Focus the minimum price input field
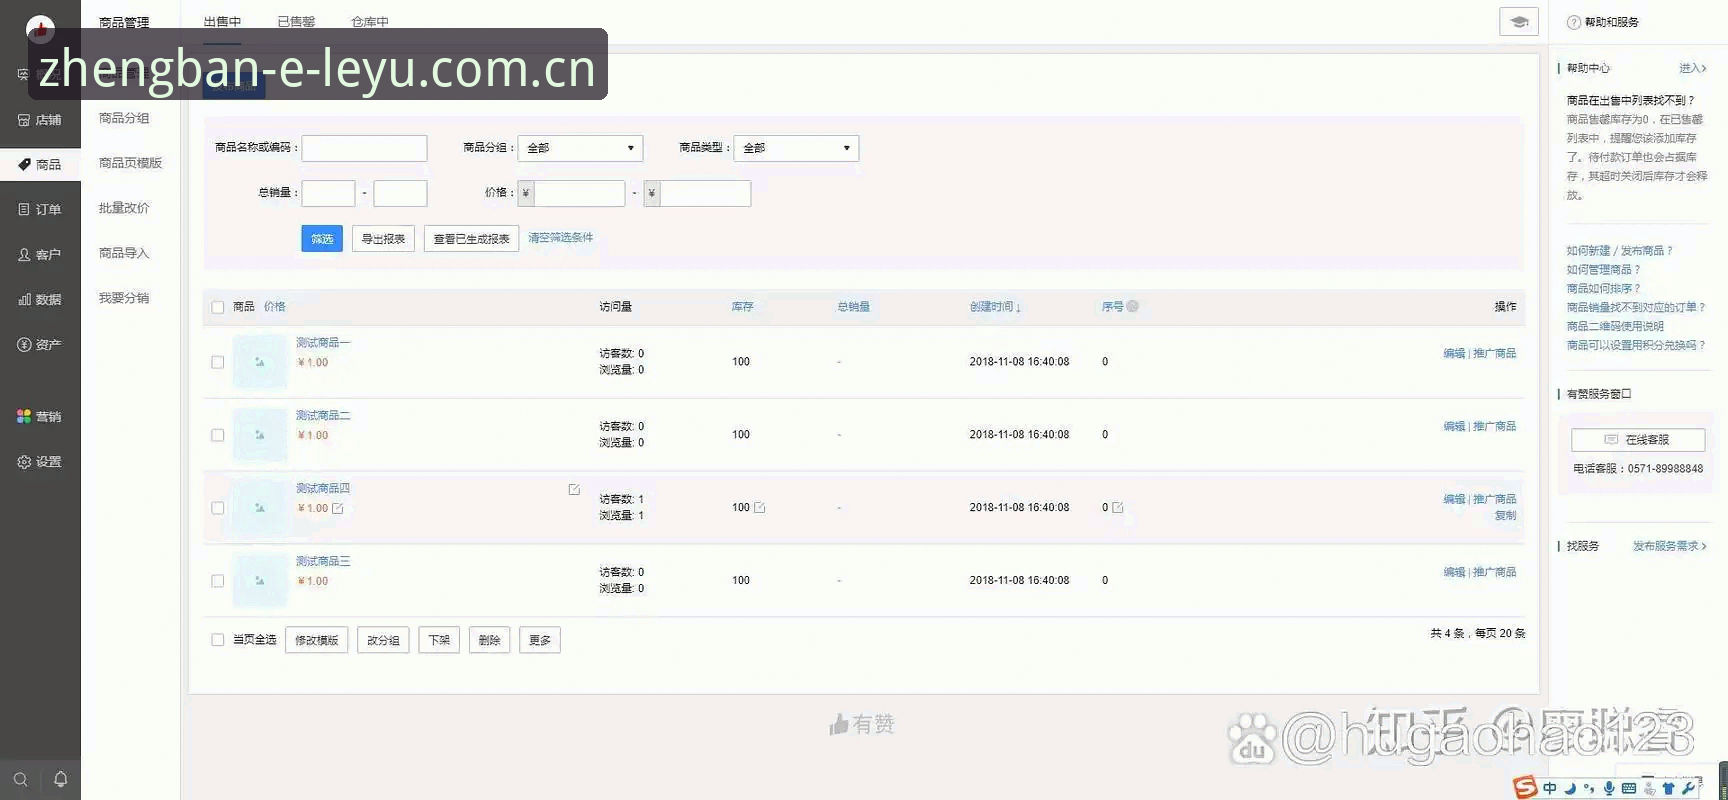Viewport: 1728px width, 800px height. 580,194
